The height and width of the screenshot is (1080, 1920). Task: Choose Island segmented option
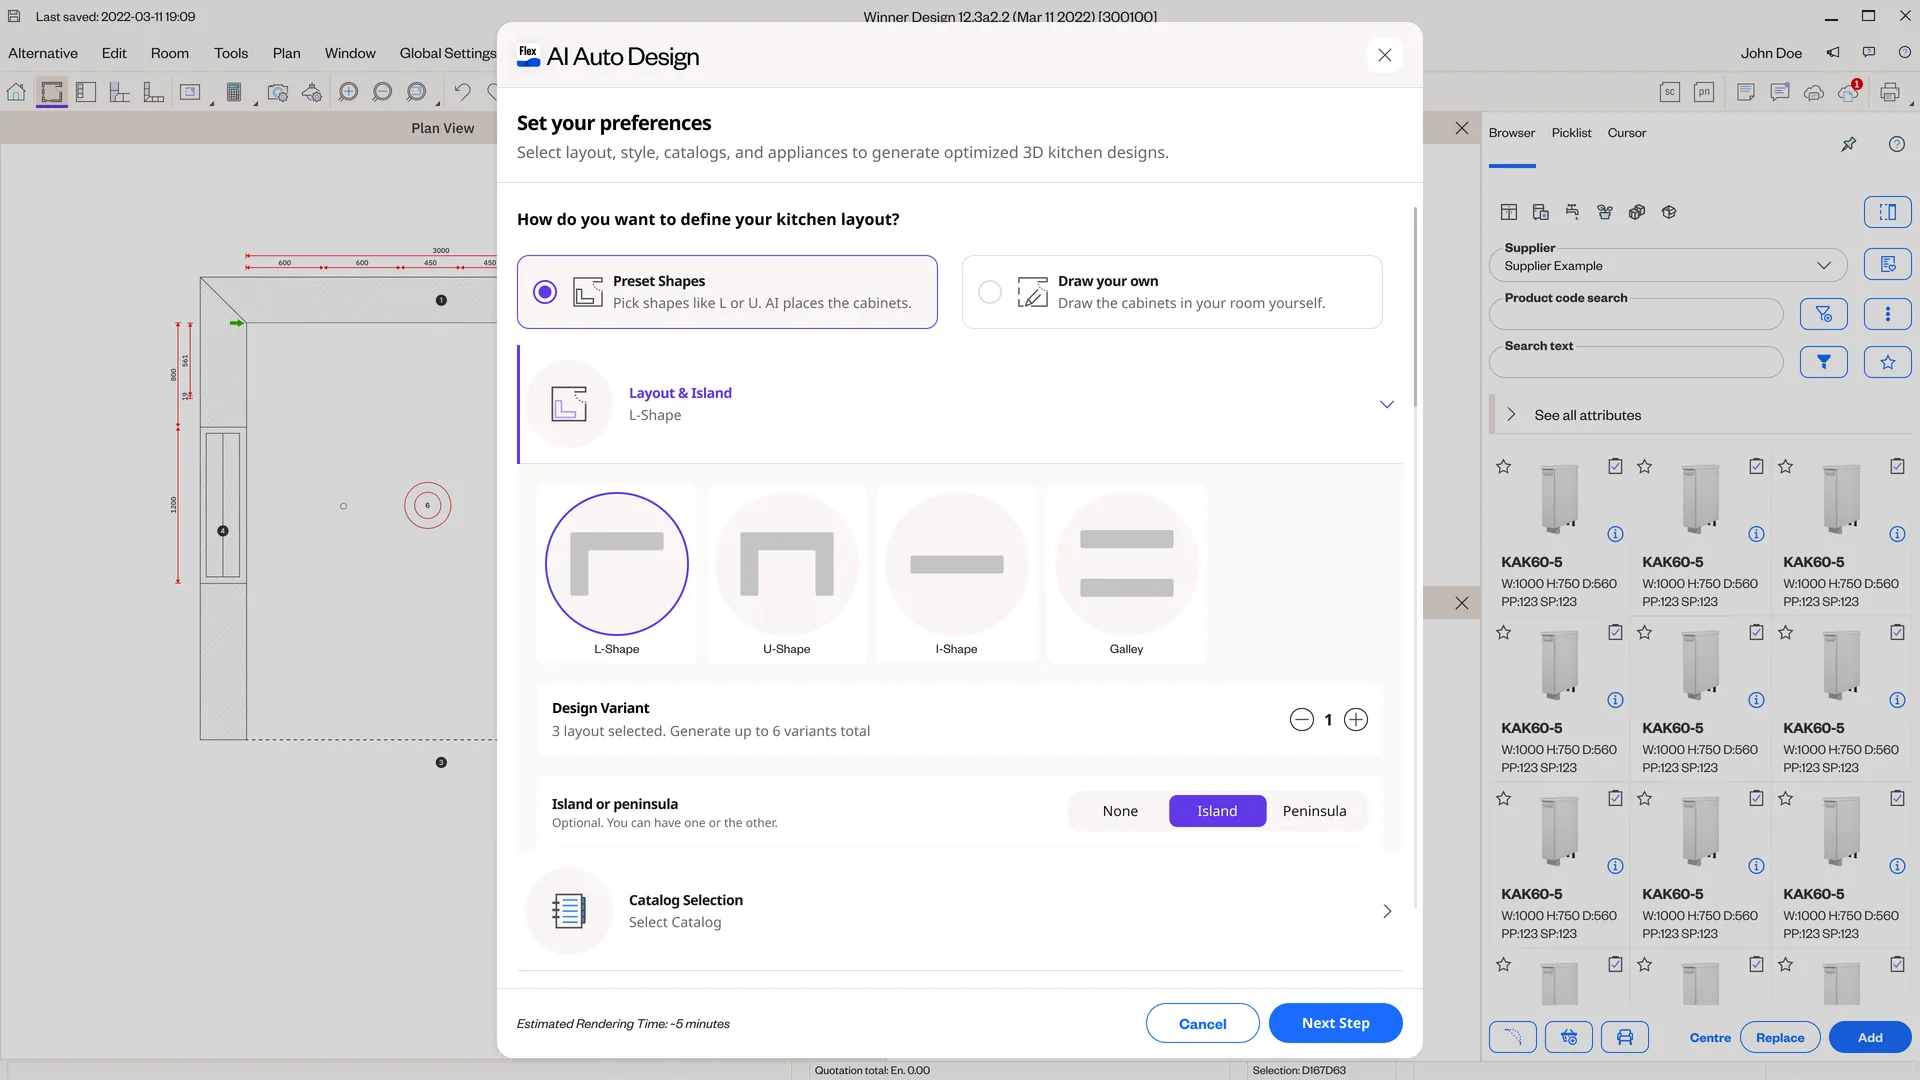1217,811
